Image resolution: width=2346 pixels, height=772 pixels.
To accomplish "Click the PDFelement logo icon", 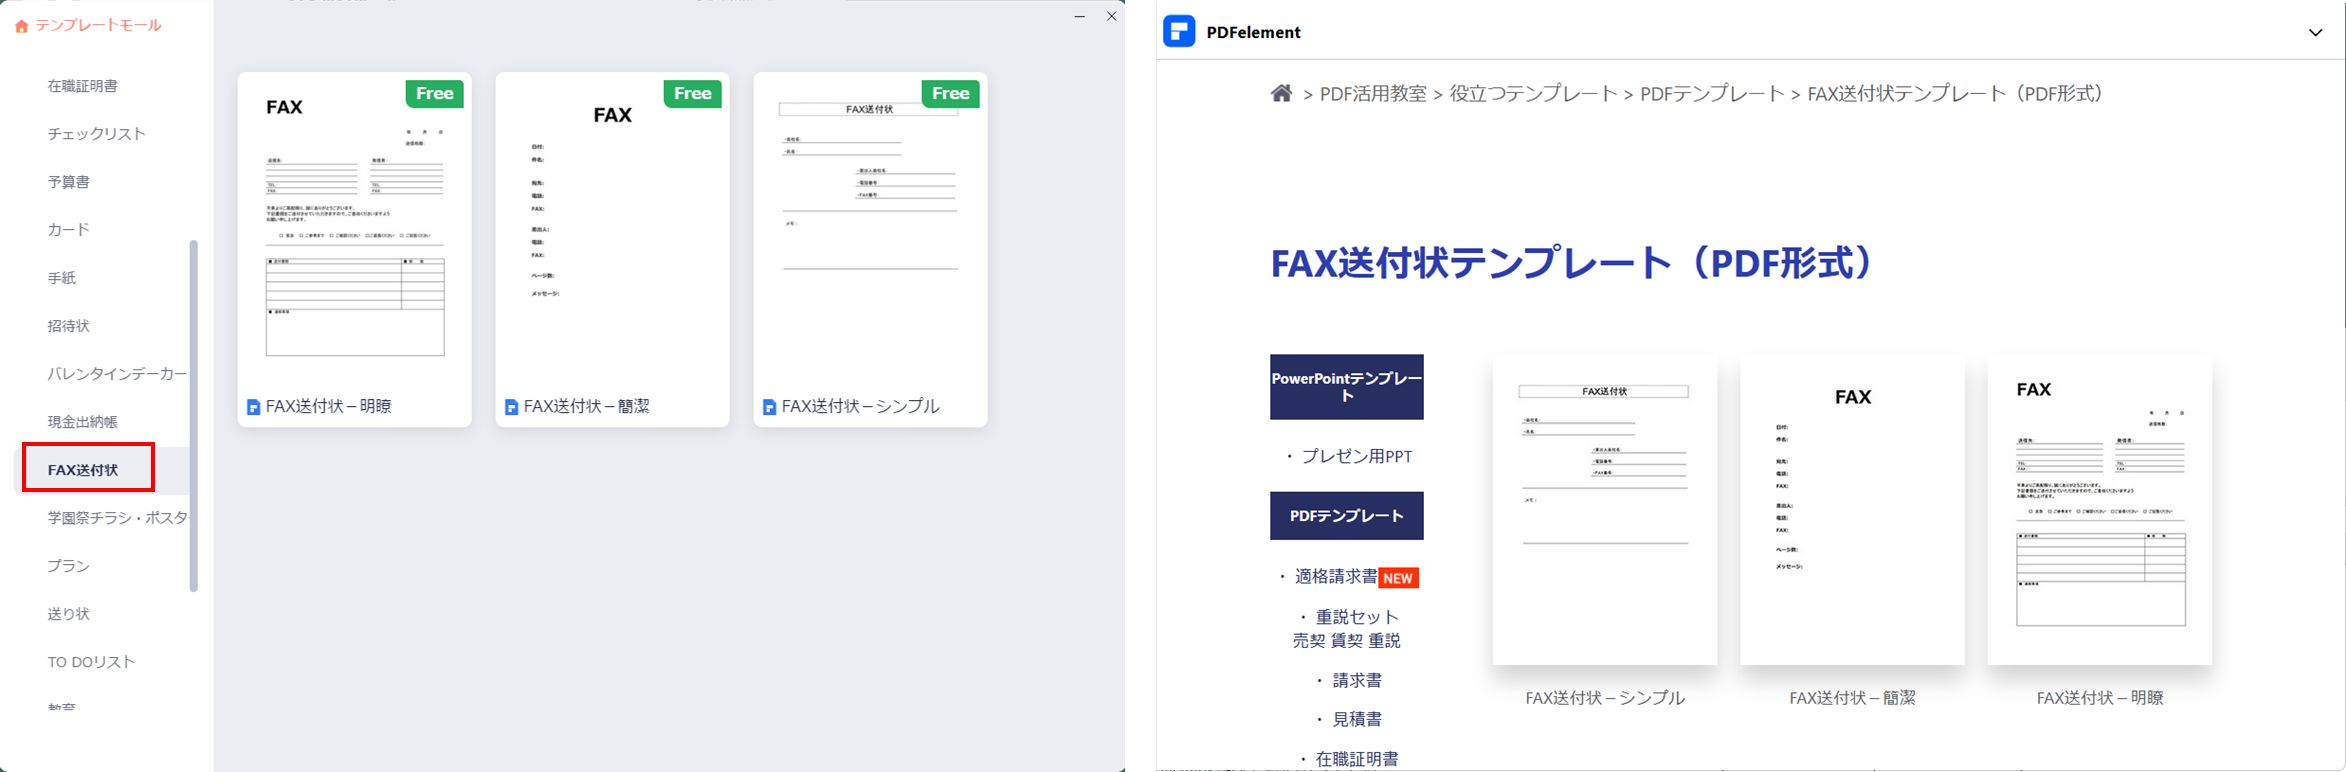I will [x=1179, y=32].
